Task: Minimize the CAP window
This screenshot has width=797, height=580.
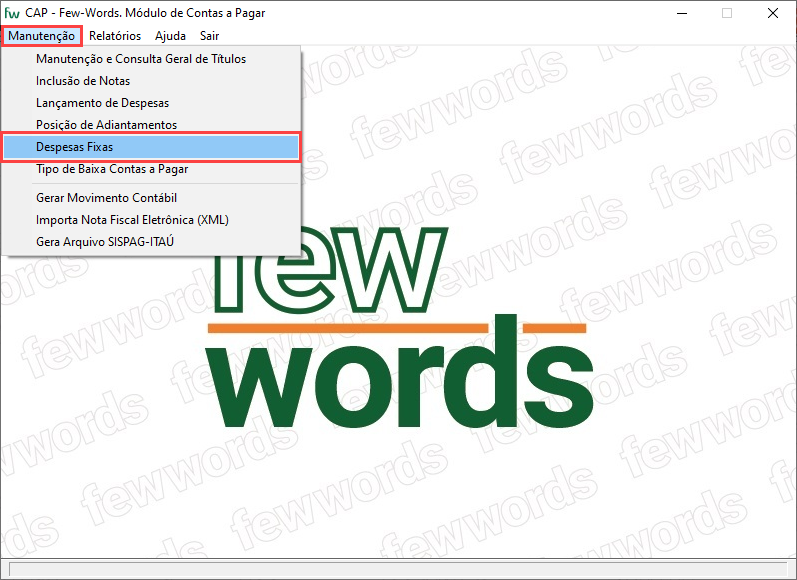Action: [682, 13]
